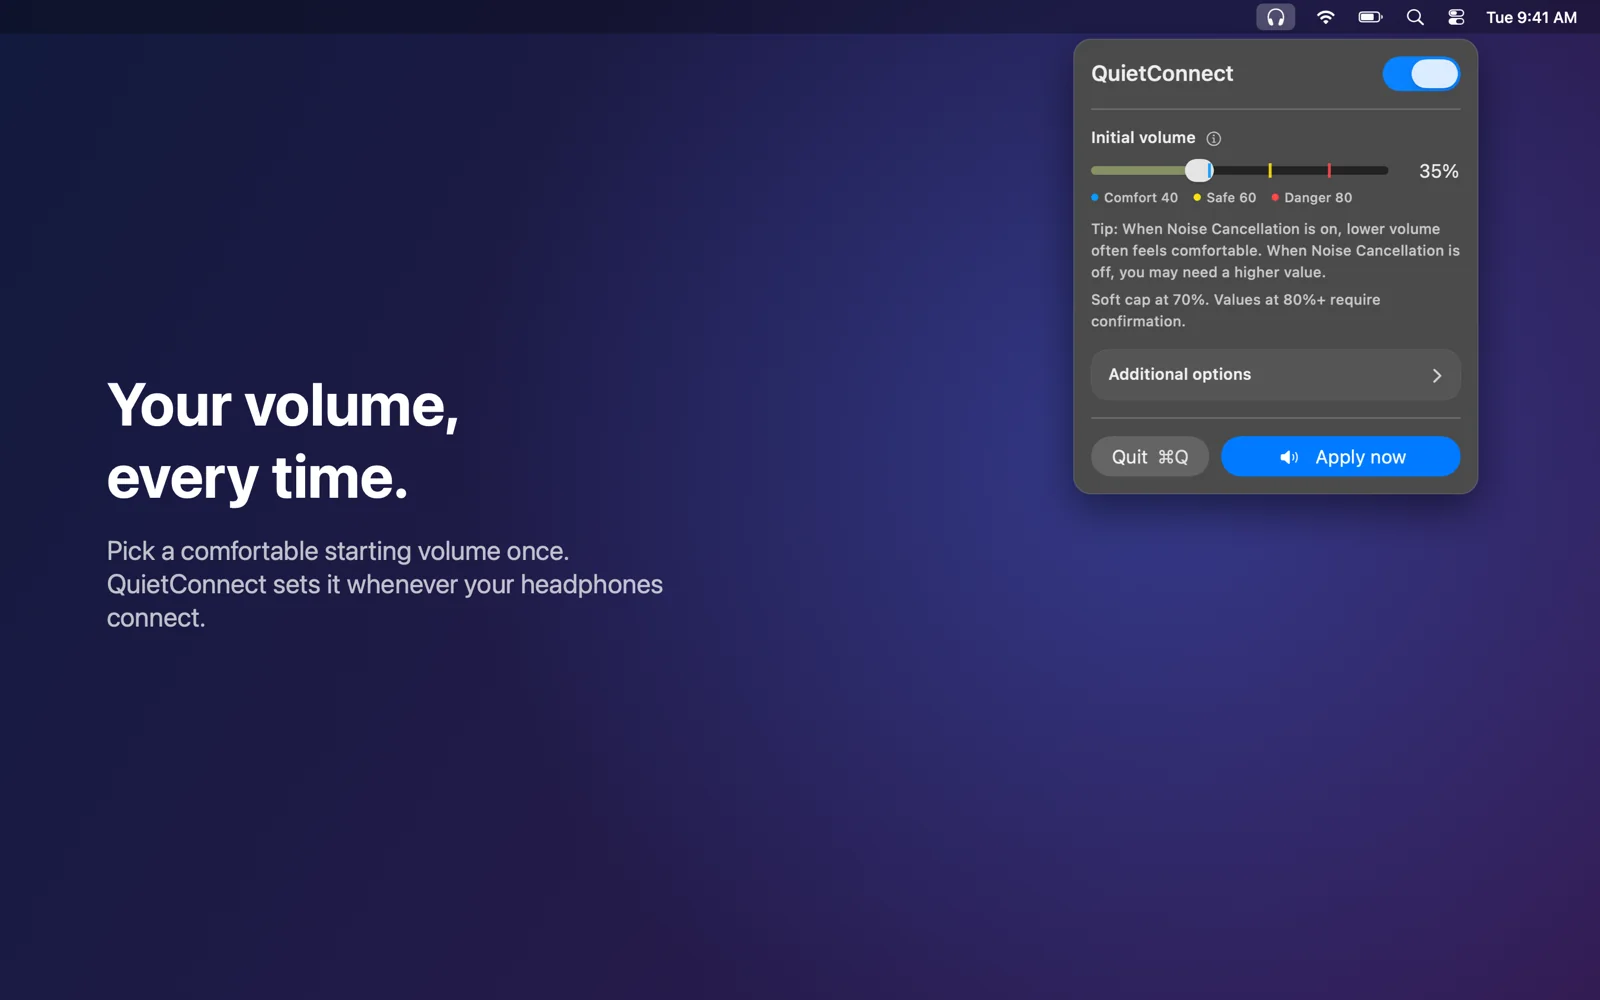The width and height of the screenshot is (1600, 1000).
Task: Click the Quit ⌘Q button
Action: [1150, 456]
